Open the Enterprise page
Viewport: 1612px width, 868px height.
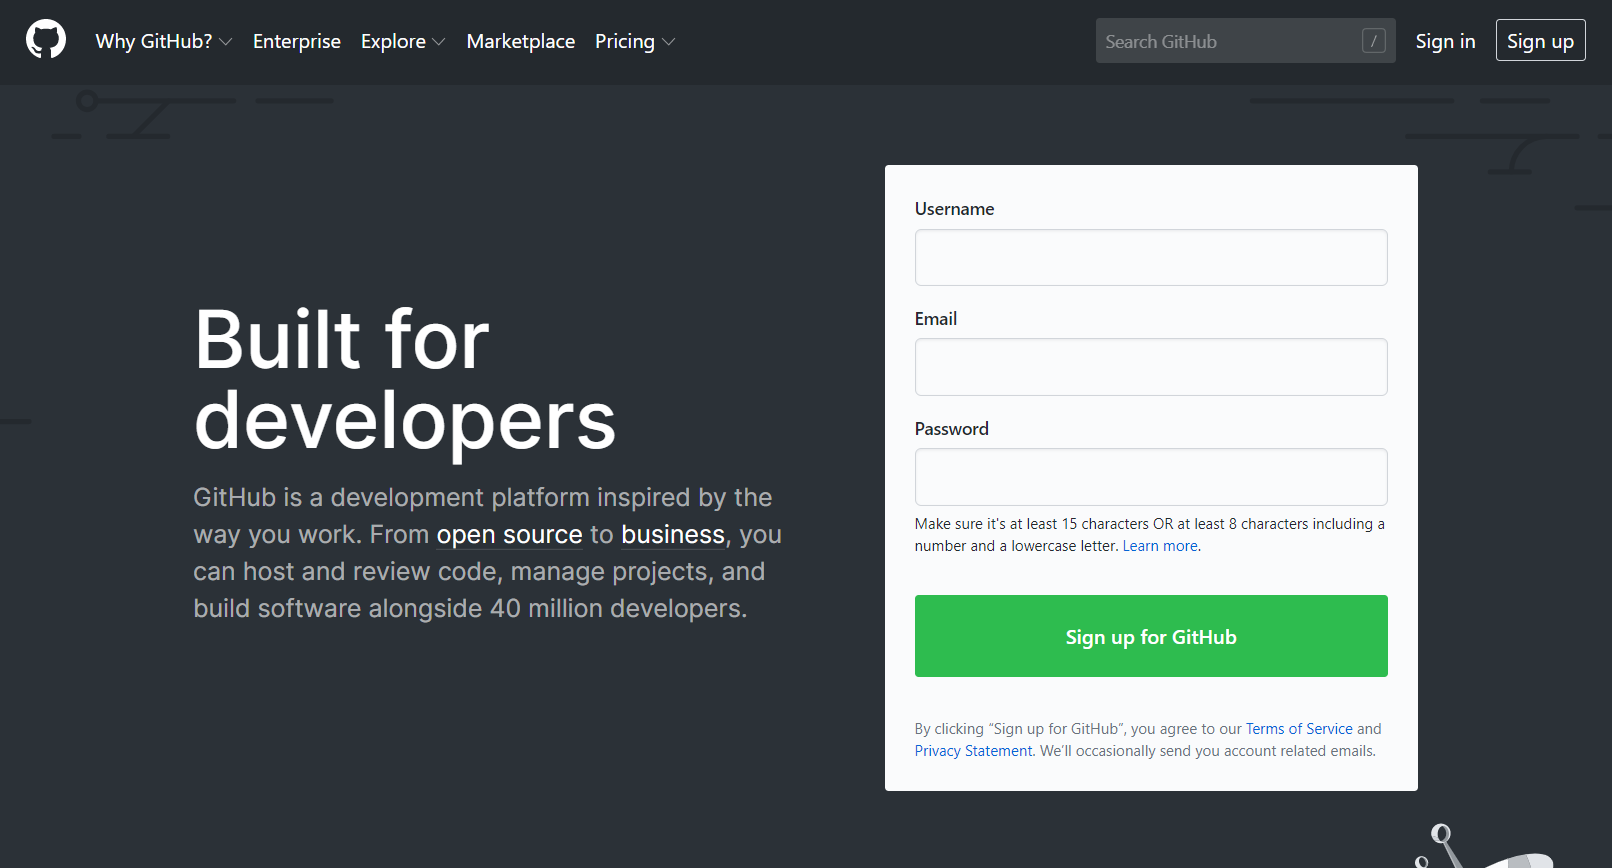point(297,41)
